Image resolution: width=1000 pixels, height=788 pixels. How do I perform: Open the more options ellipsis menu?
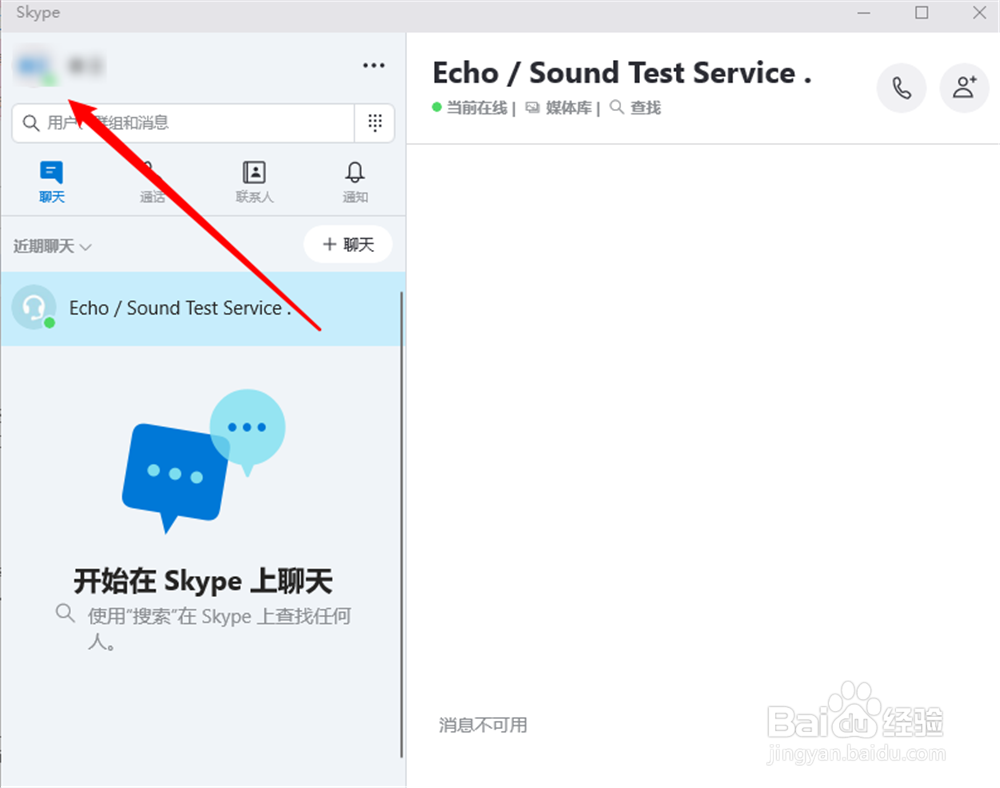(x=374, y=65)
